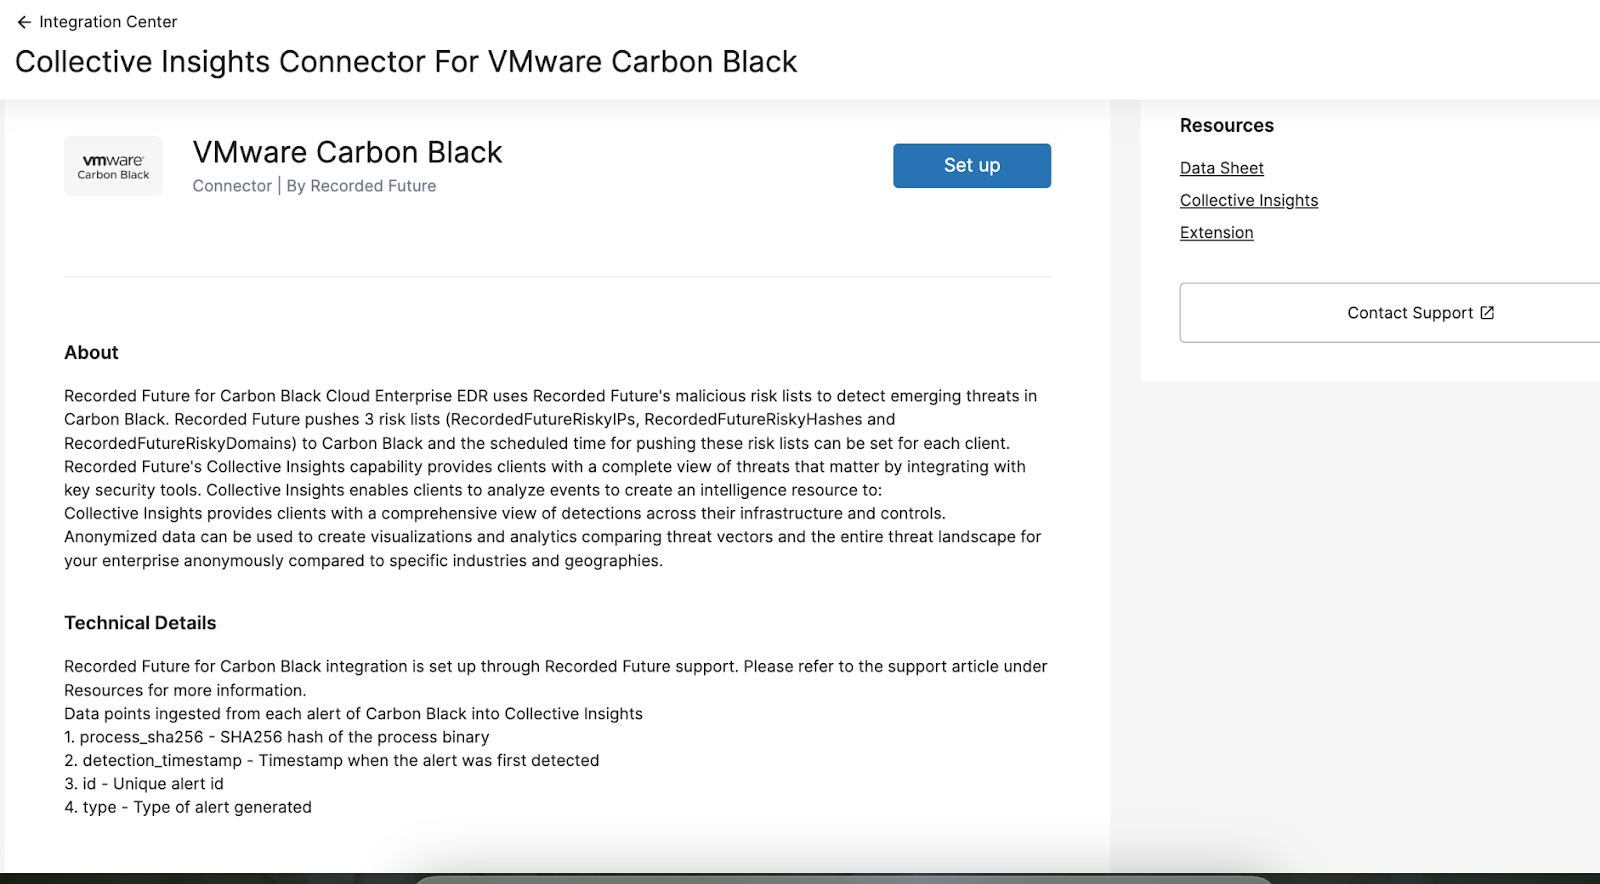
Task: Follow the Extension resource link
Action: tap(1216, 233)
